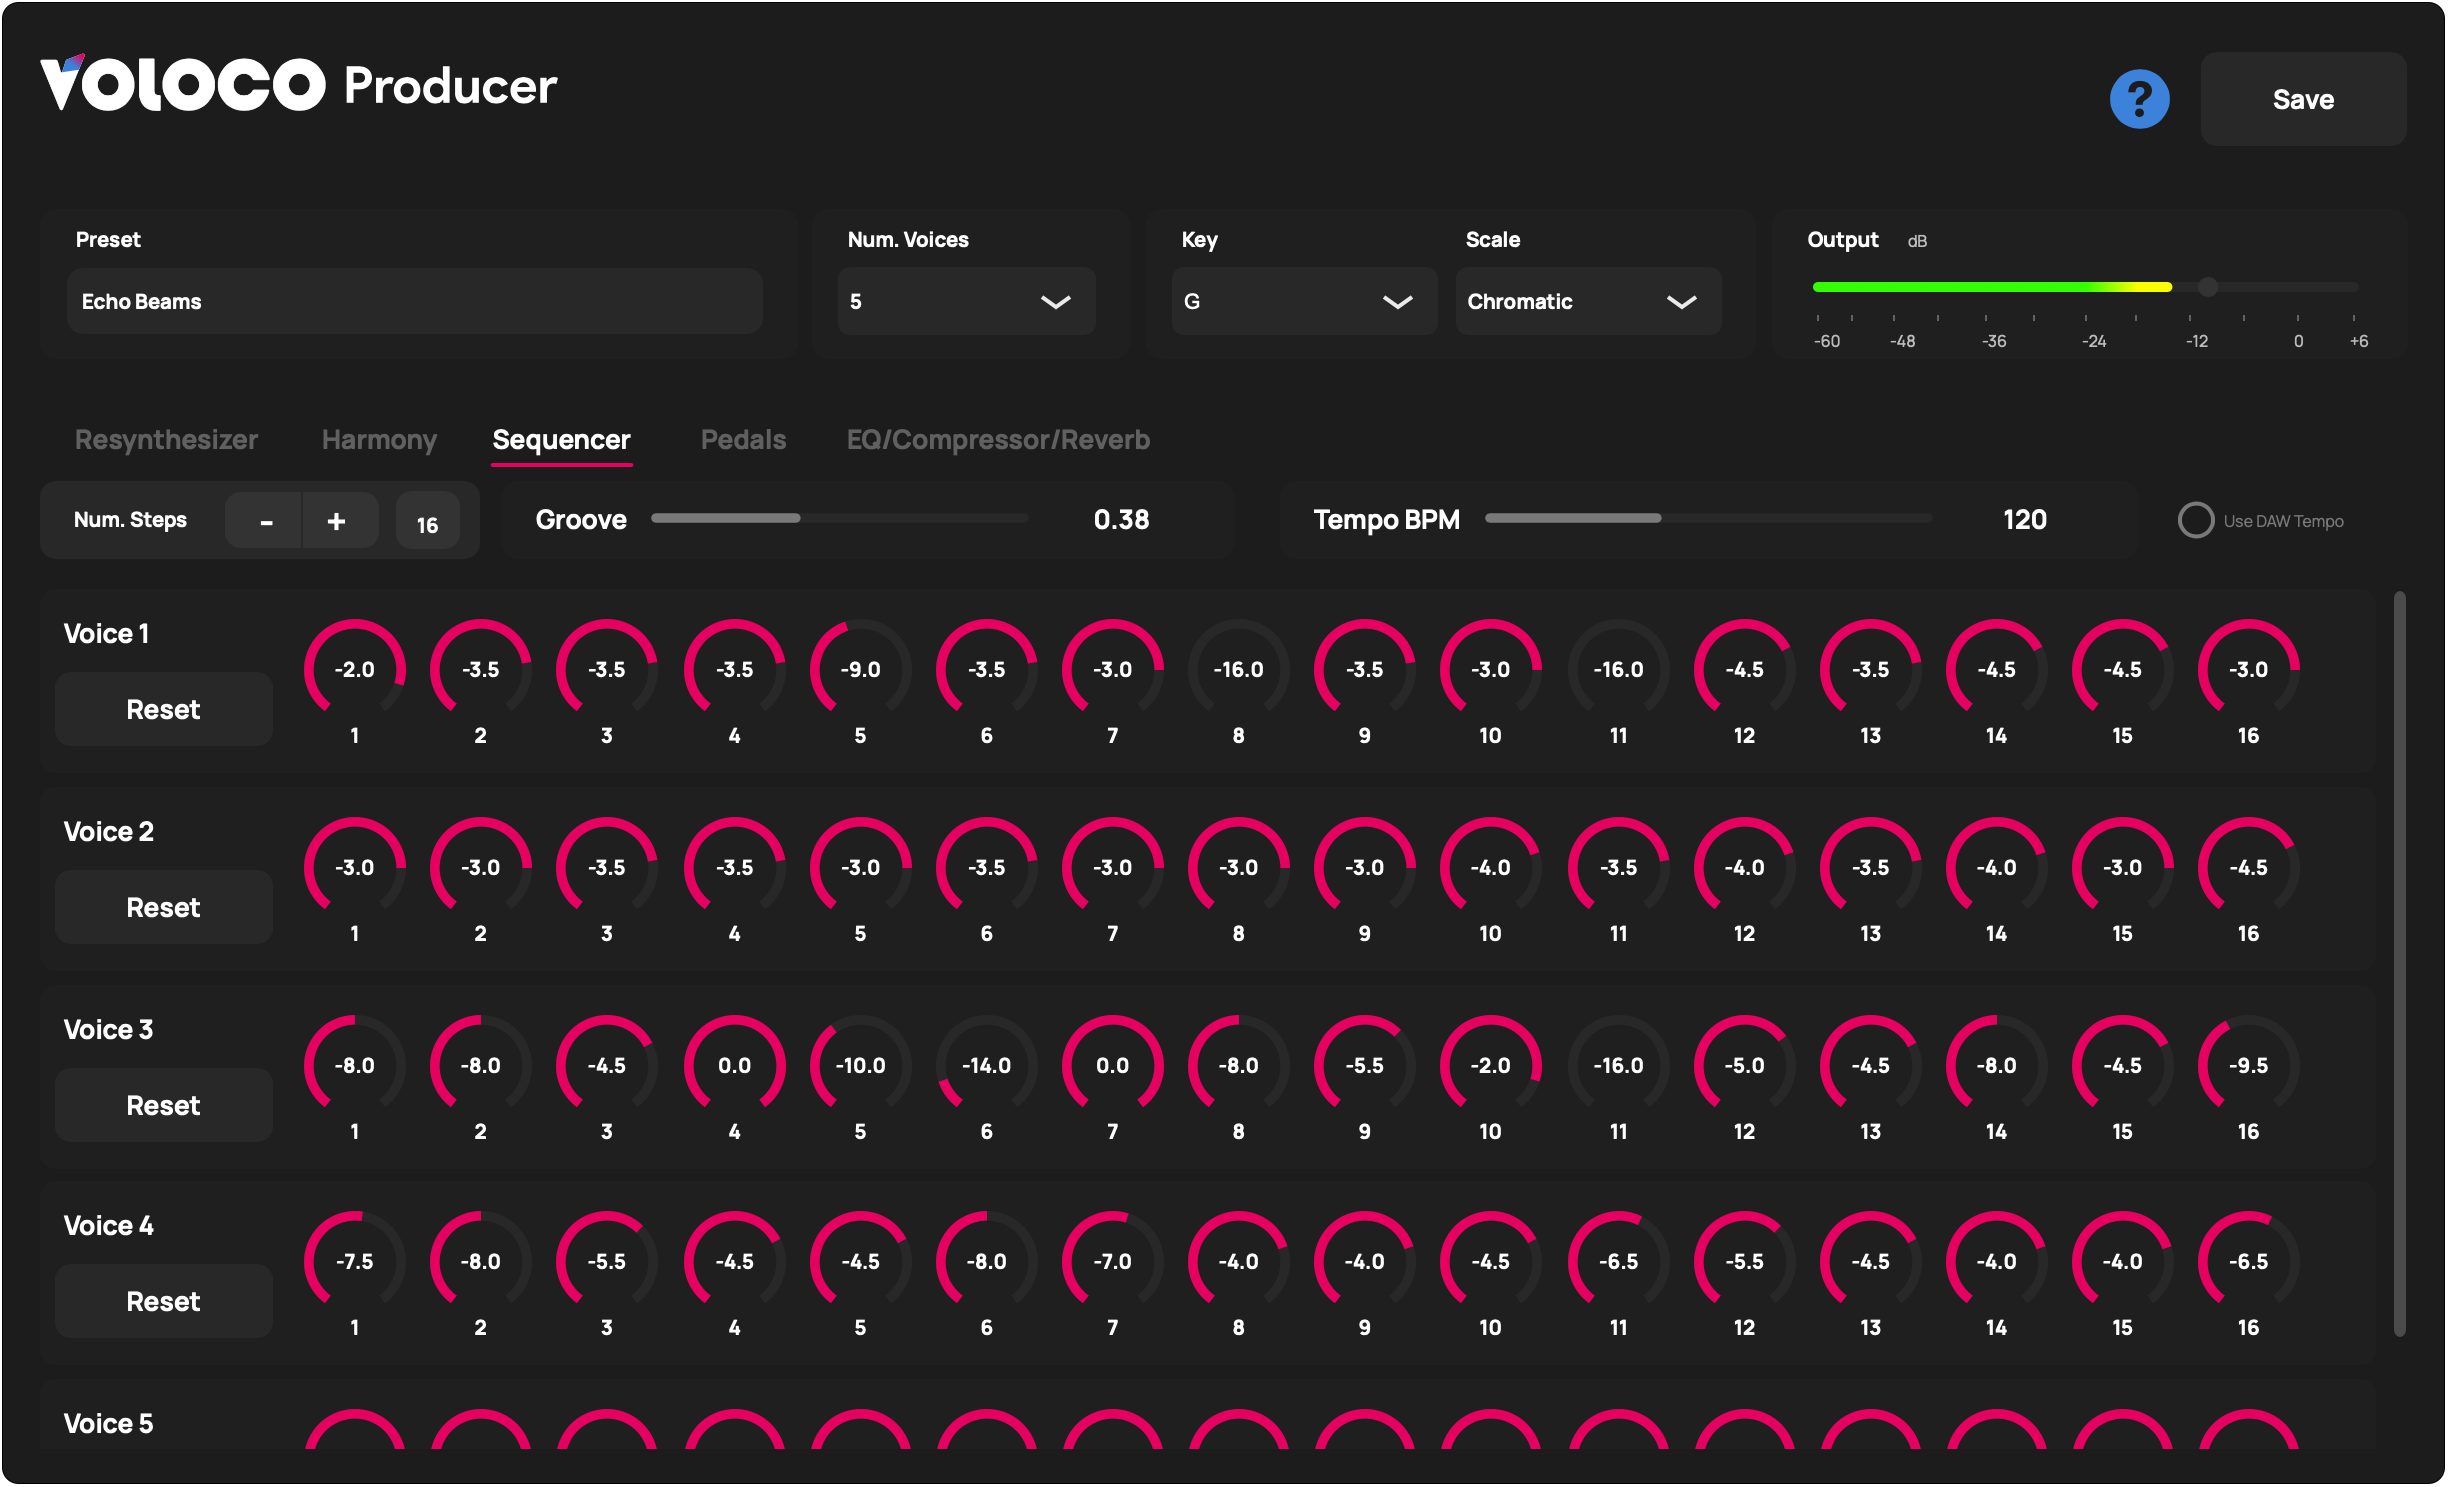Switch to the Harmony tab

pos(379,440)
